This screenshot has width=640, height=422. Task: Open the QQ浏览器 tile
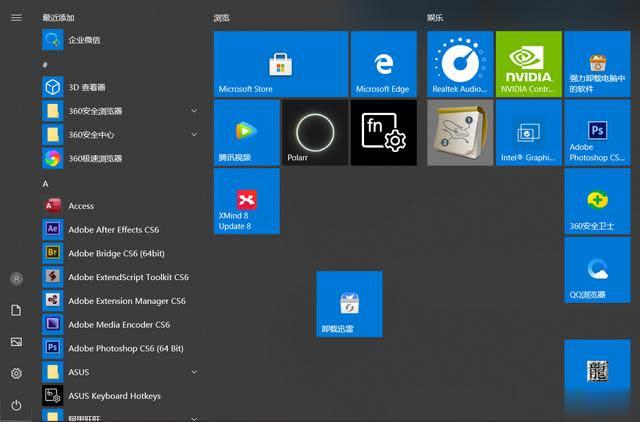point(597,270)
